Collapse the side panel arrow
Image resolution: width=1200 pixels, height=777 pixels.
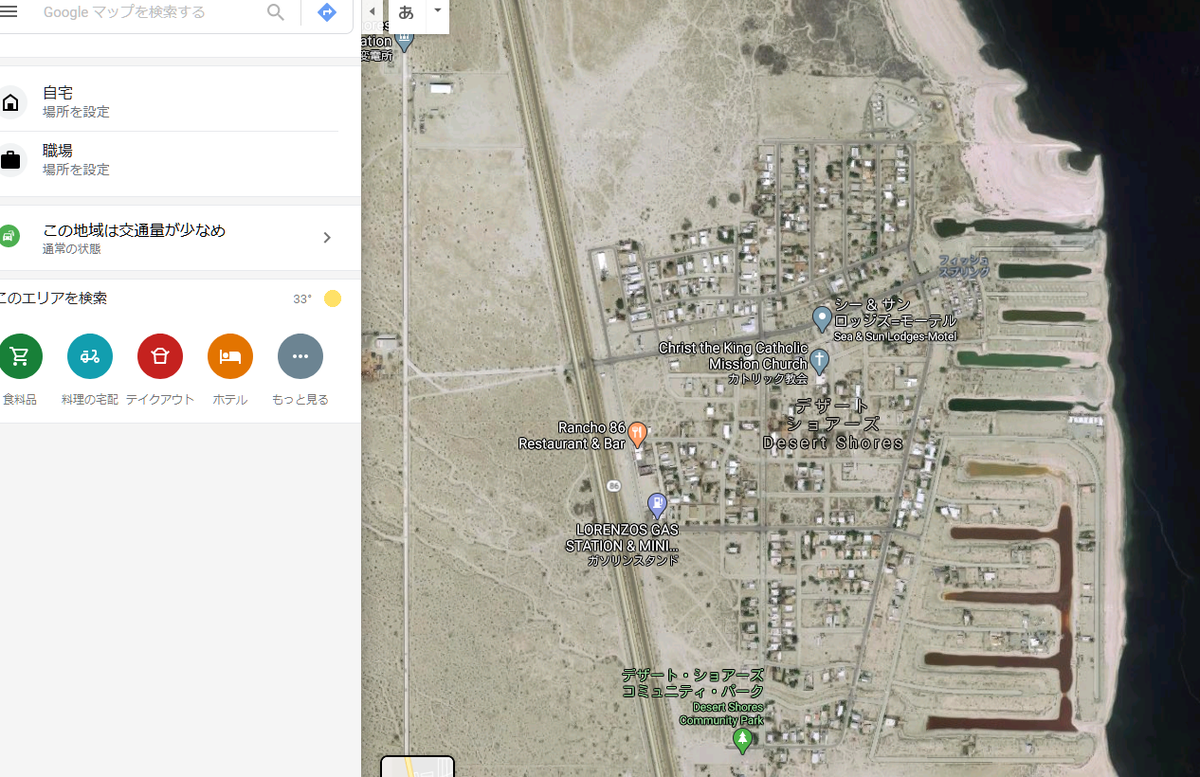(x=373, y=12)
